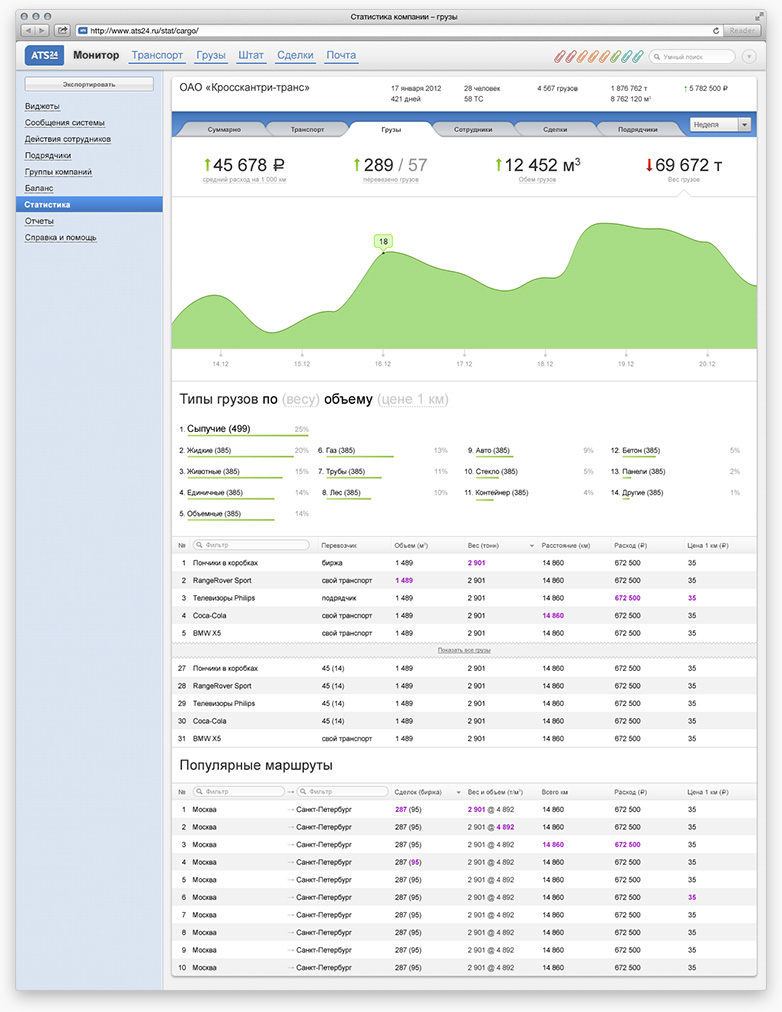Open Сообщения системы in the sidebar
782x1012 pixels.
coord(65,123)
